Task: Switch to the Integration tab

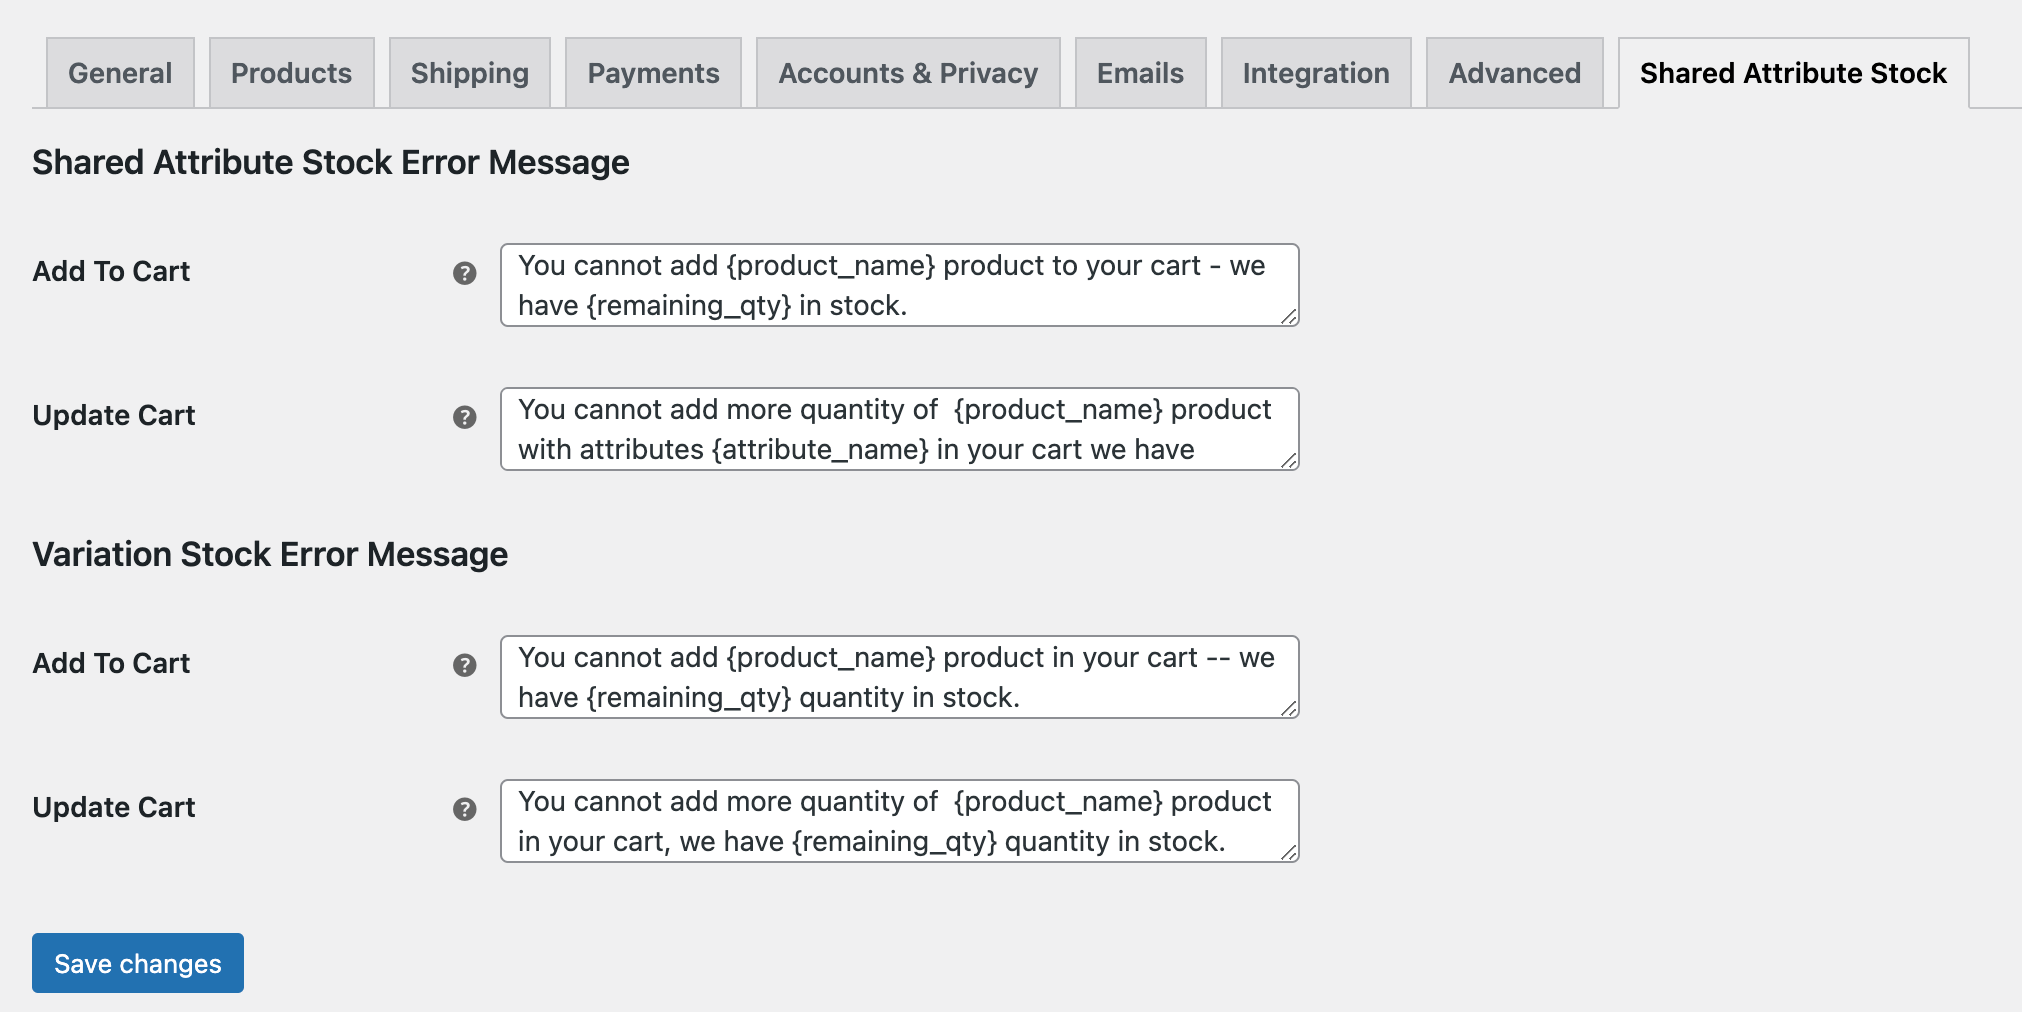Action: (x=1315, y=73)
